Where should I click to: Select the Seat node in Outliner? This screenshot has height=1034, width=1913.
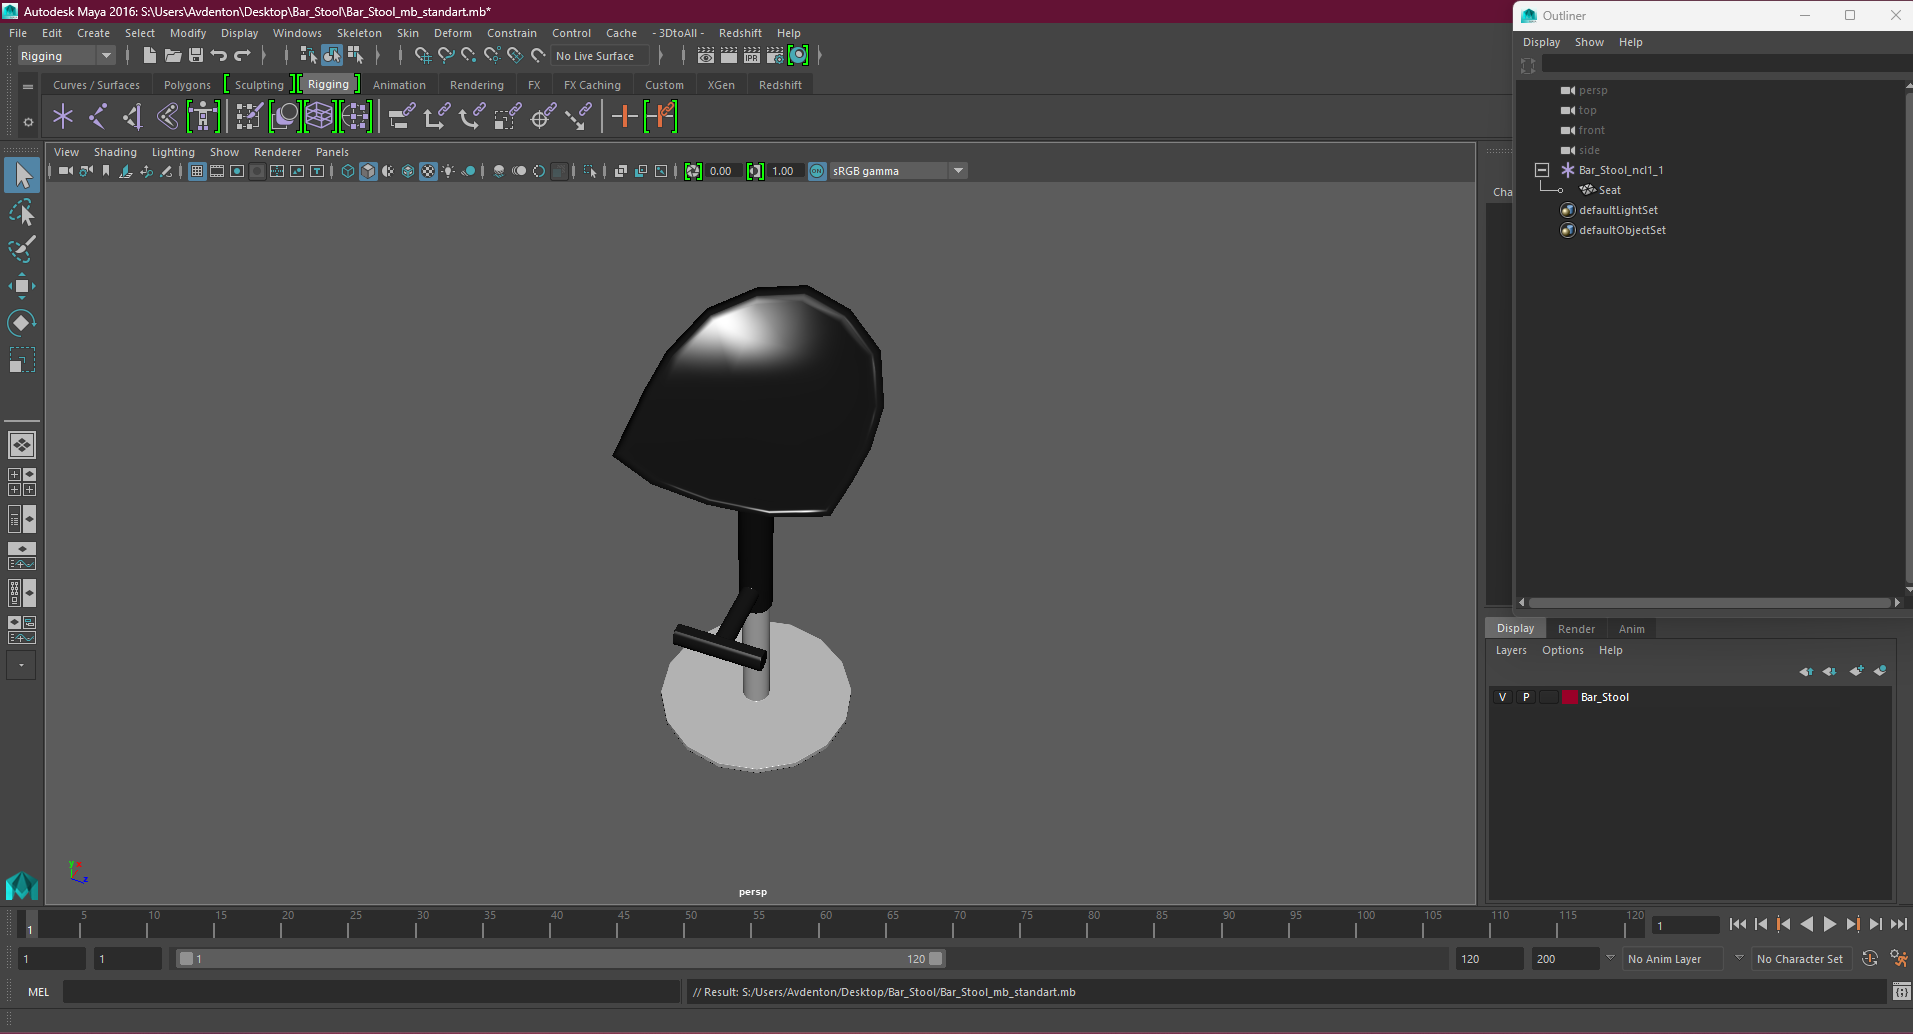(x=1609, y=190)
